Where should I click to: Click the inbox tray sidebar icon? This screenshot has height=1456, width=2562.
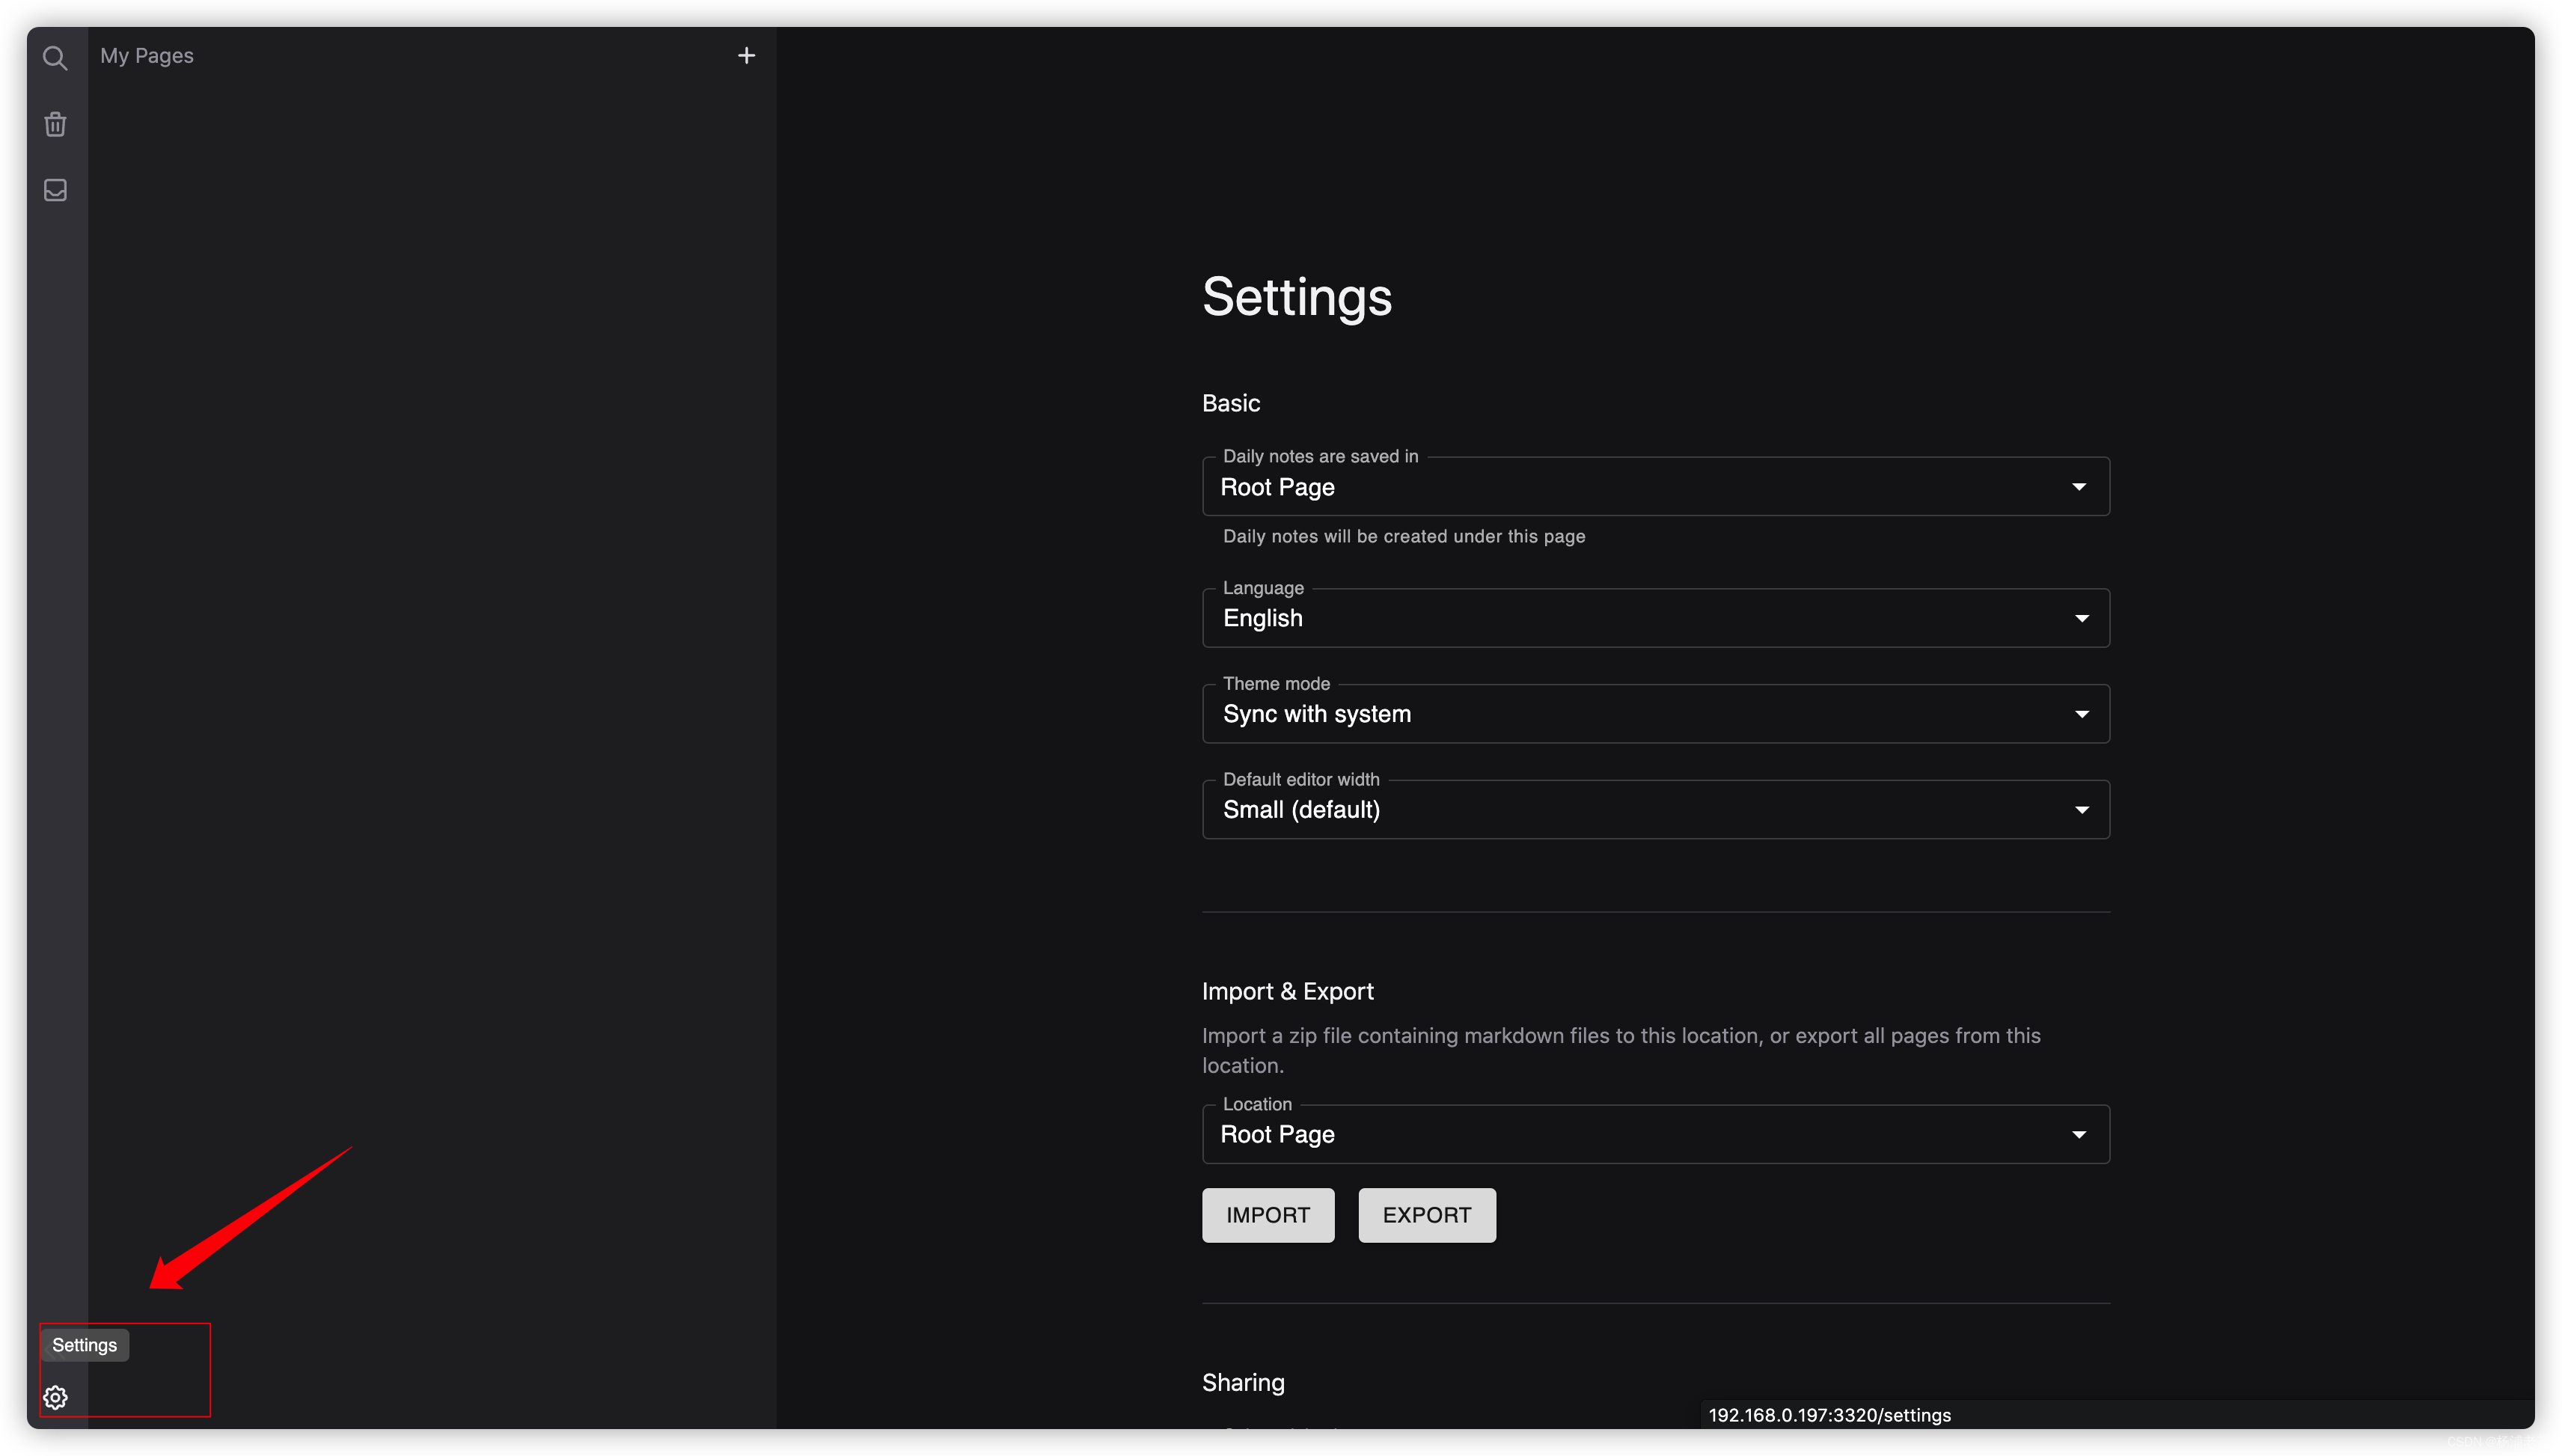pos(55,190)
